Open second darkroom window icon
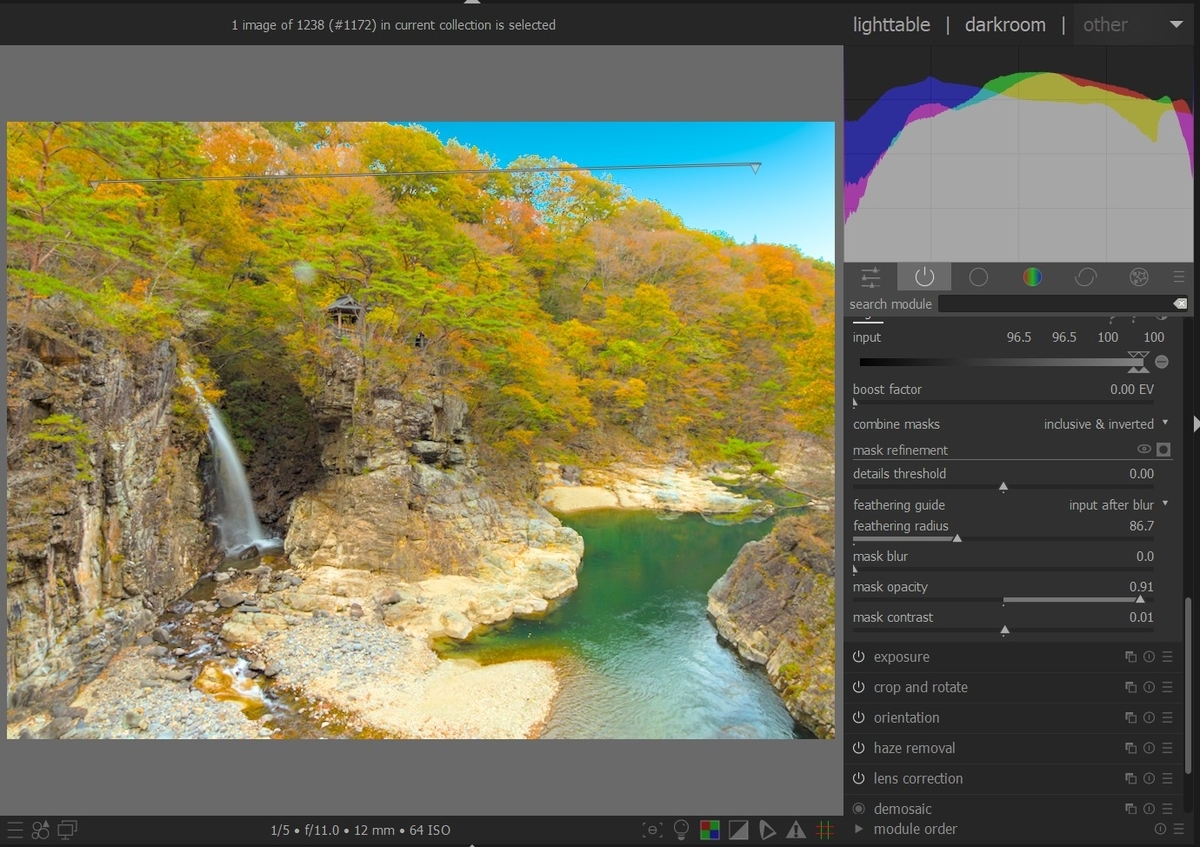The image size is (1200, 847). (x=67, y=829)
